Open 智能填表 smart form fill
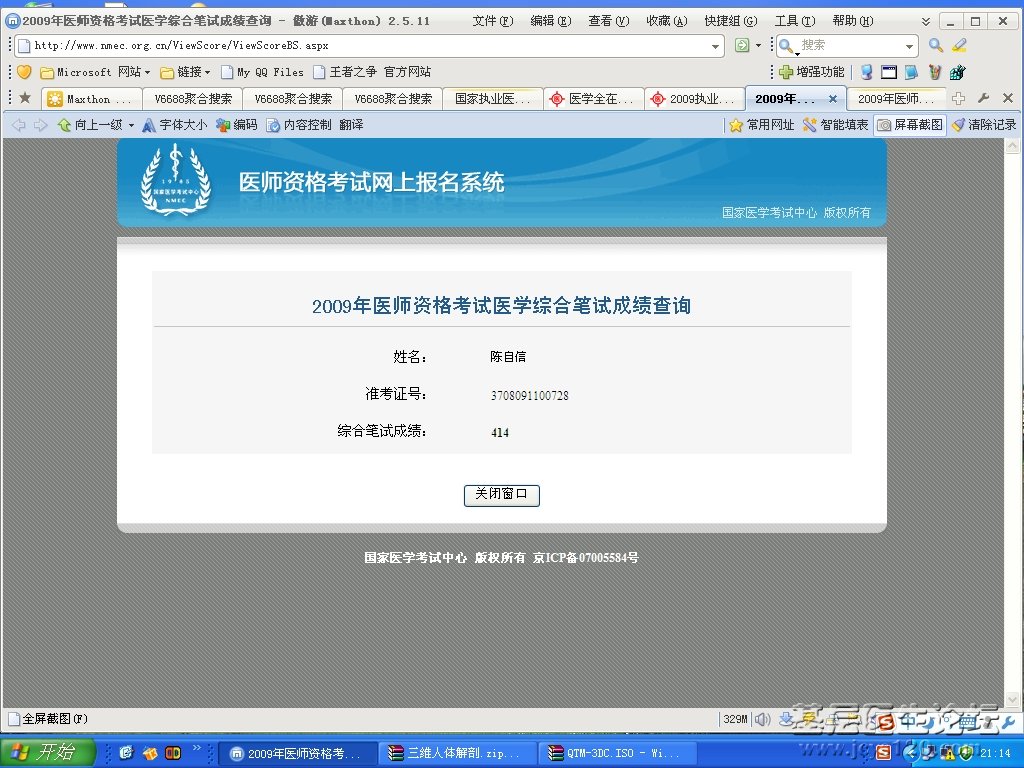This screenshot has width=1024, height=768. pos(836,125)
